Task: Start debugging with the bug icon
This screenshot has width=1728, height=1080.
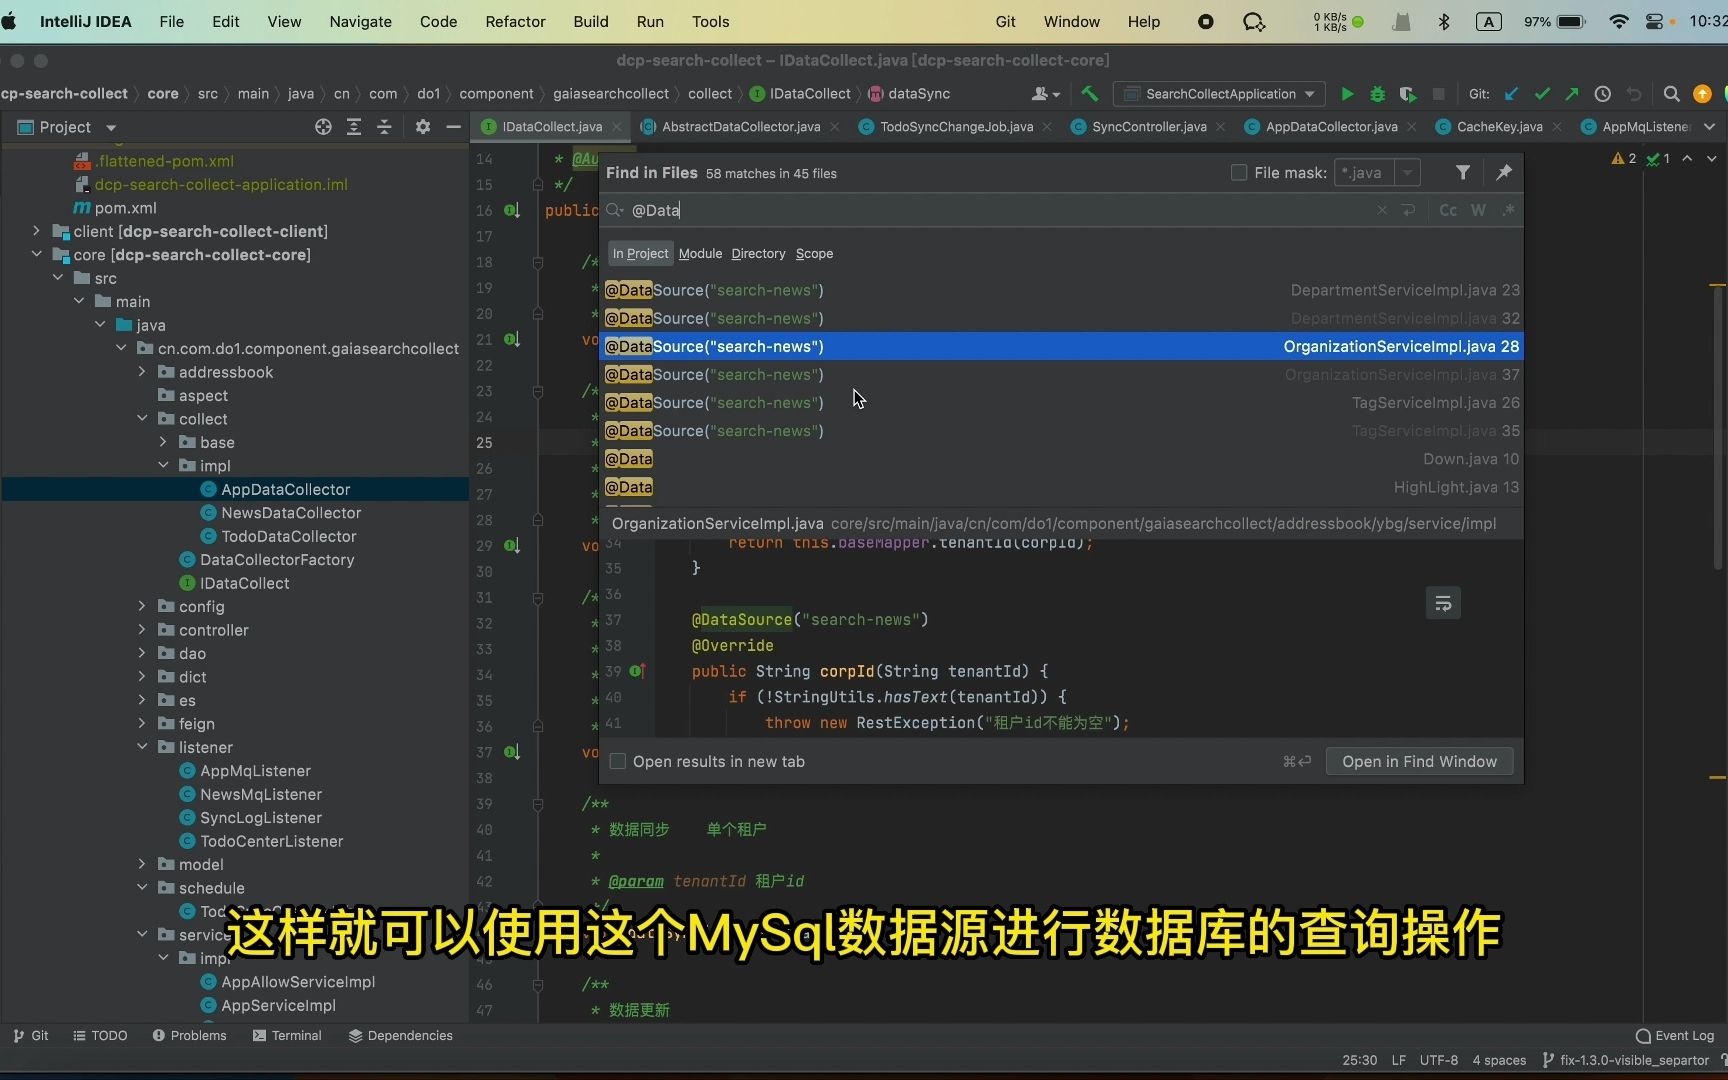Action: (1377, 93)
